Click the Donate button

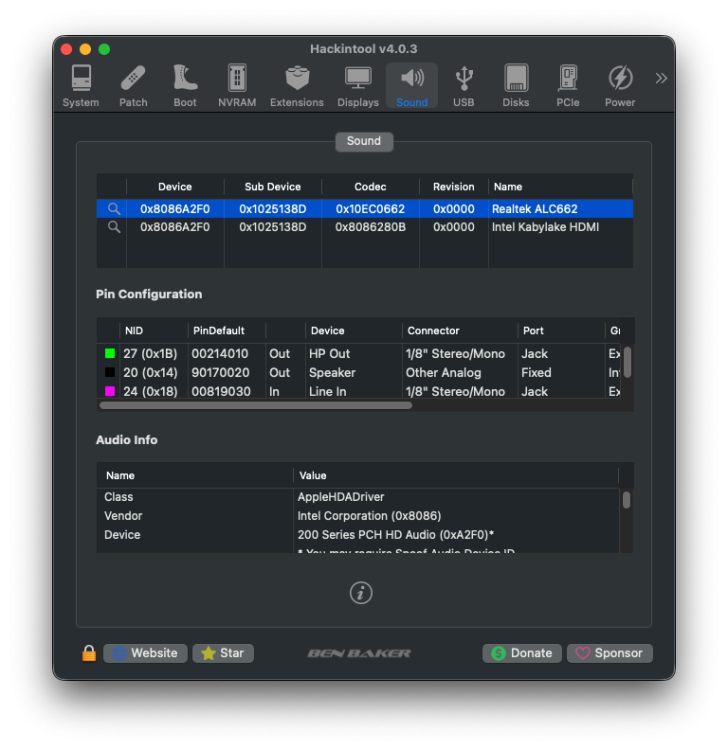coord(522,653)
